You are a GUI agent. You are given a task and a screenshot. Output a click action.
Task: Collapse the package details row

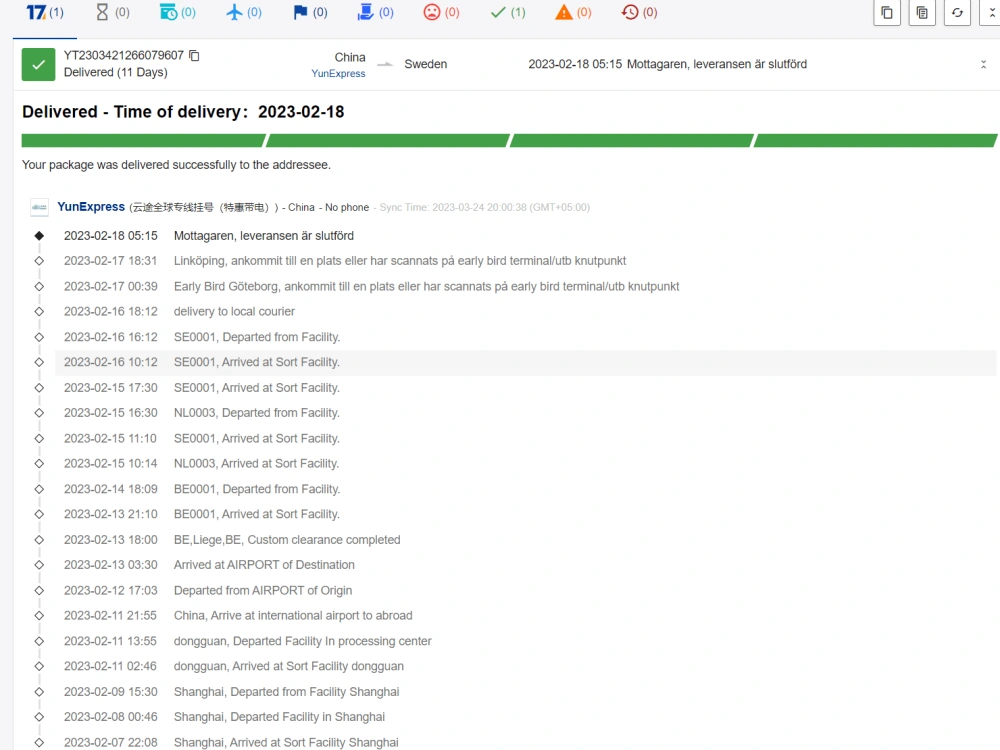pyautogui.click(x=983, y=64)
